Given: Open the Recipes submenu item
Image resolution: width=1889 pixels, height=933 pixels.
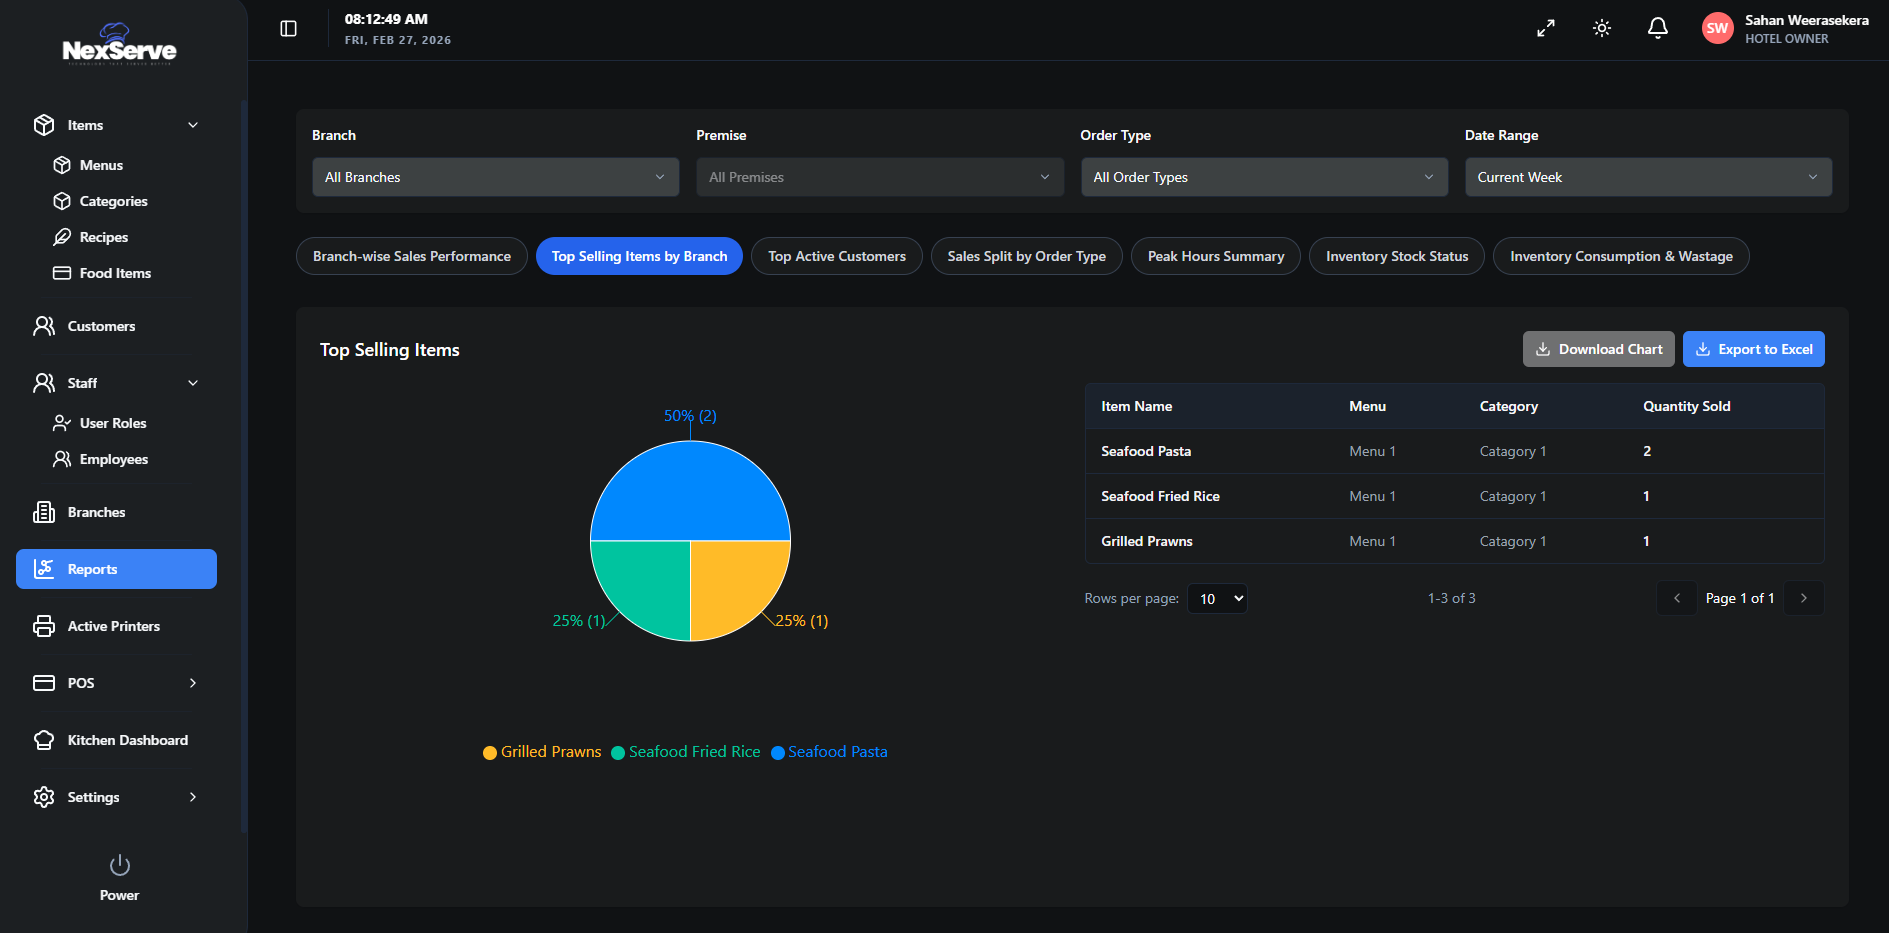Looking at the screenshot, I should click(104, 237).
